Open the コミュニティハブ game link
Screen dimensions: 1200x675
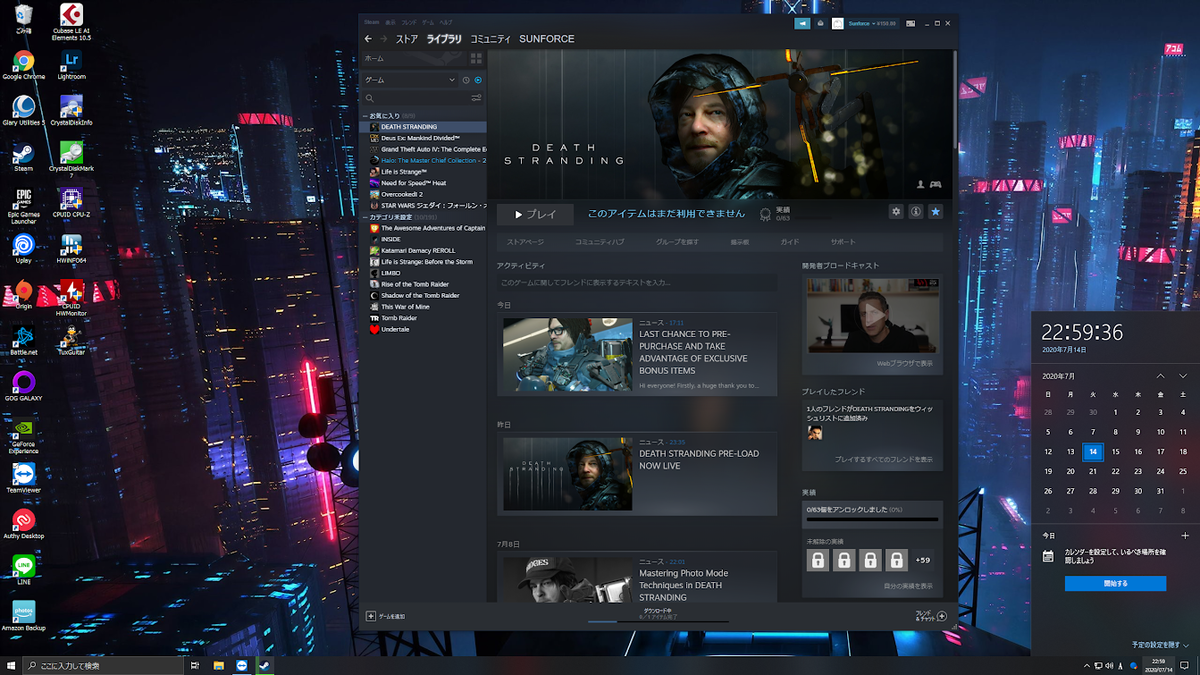point(599,242)
